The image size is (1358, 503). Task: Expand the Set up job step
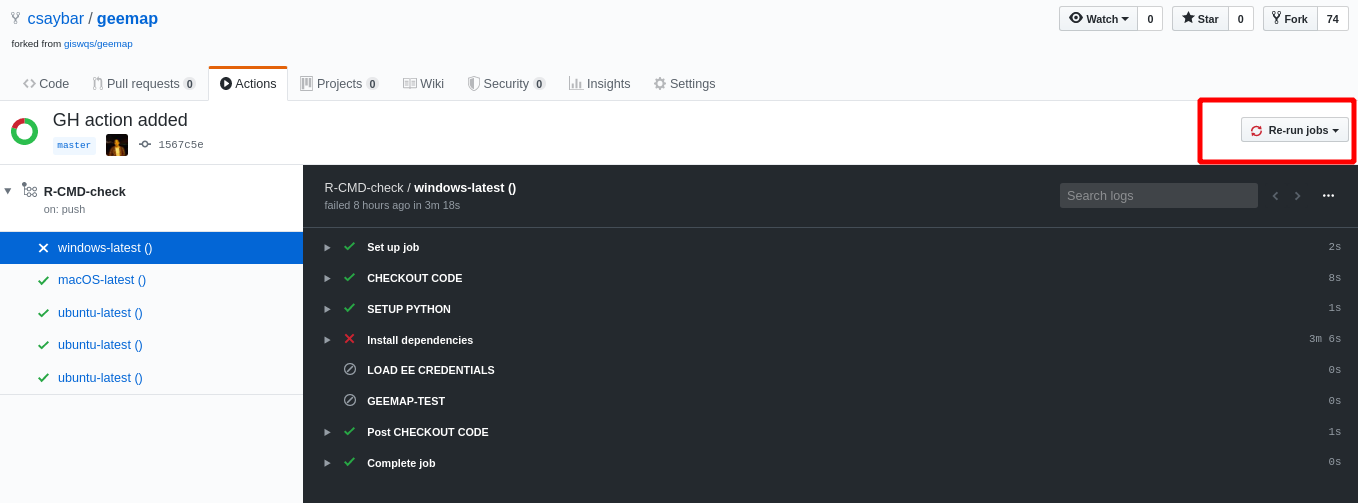pyautogui.click(x=327, y=247)
